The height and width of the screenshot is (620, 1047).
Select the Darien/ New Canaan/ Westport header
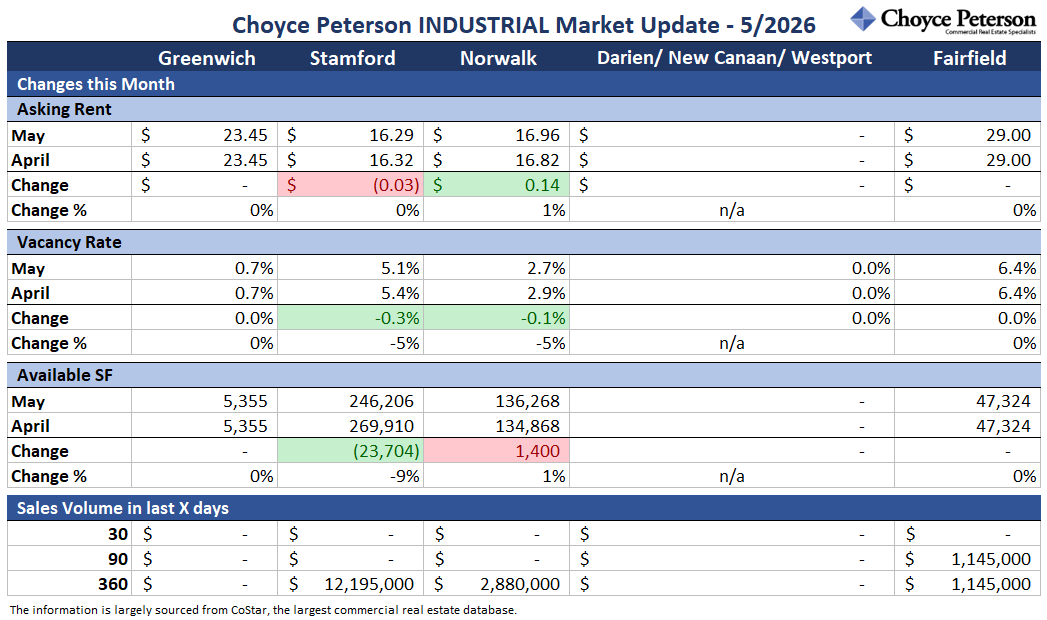[734, 58]
